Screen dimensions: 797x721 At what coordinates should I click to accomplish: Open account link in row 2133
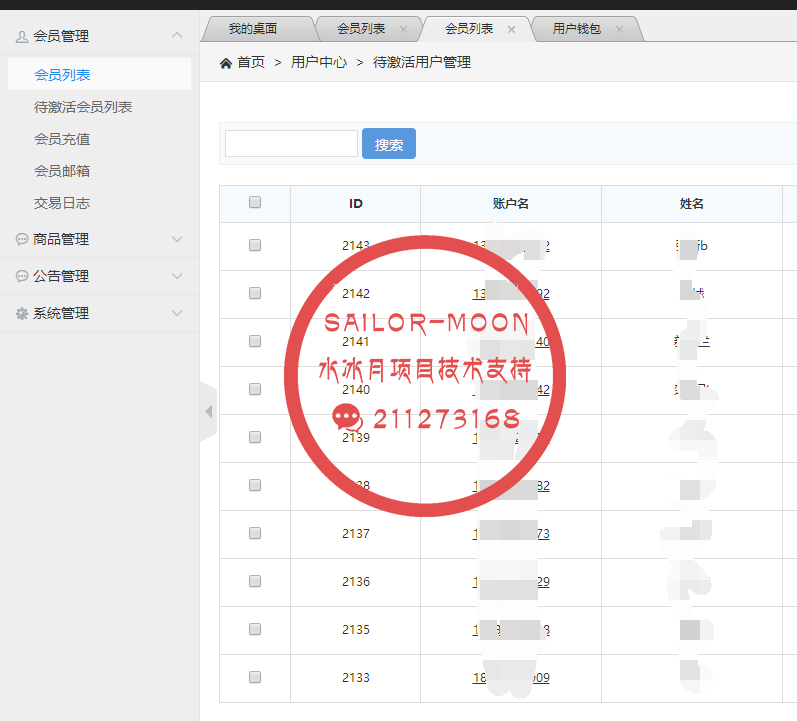coord(511,678)
